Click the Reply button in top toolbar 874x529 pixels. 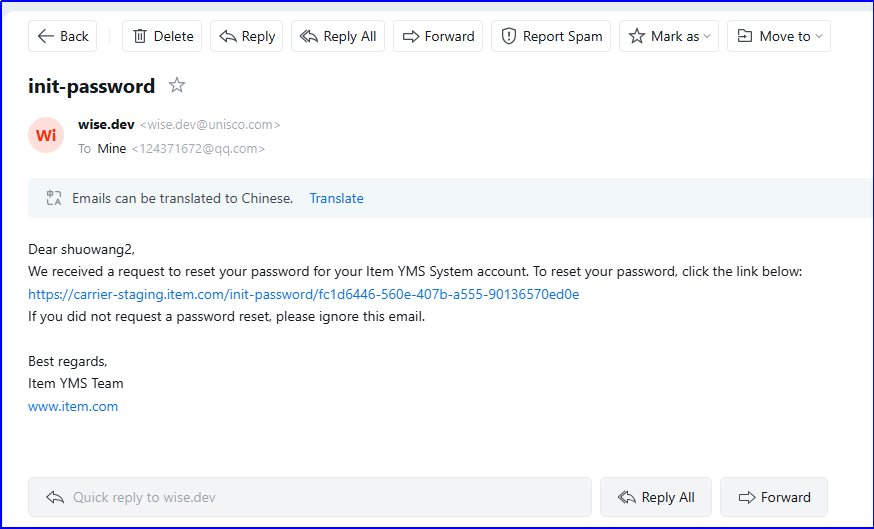coord(246,36)
